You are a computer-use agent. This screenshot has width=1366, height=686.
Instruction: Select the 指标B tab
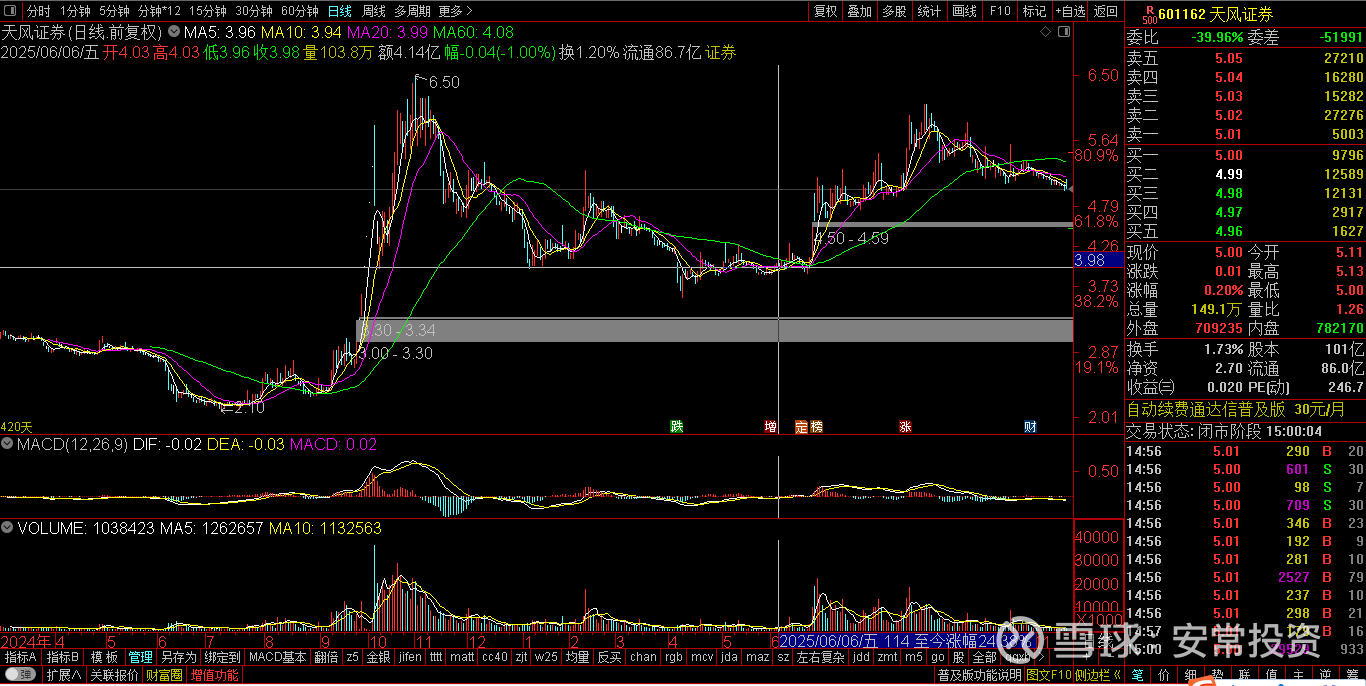[63, 658]
